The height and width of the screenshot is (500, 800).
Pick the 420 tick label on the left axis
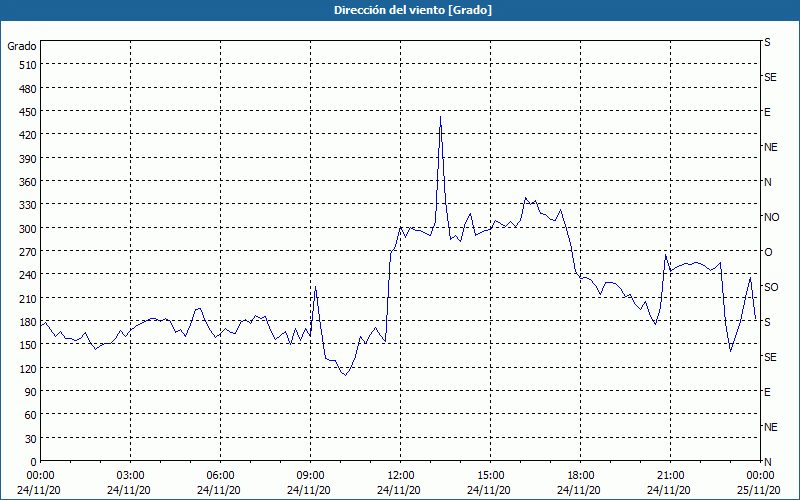pos(28,135)
